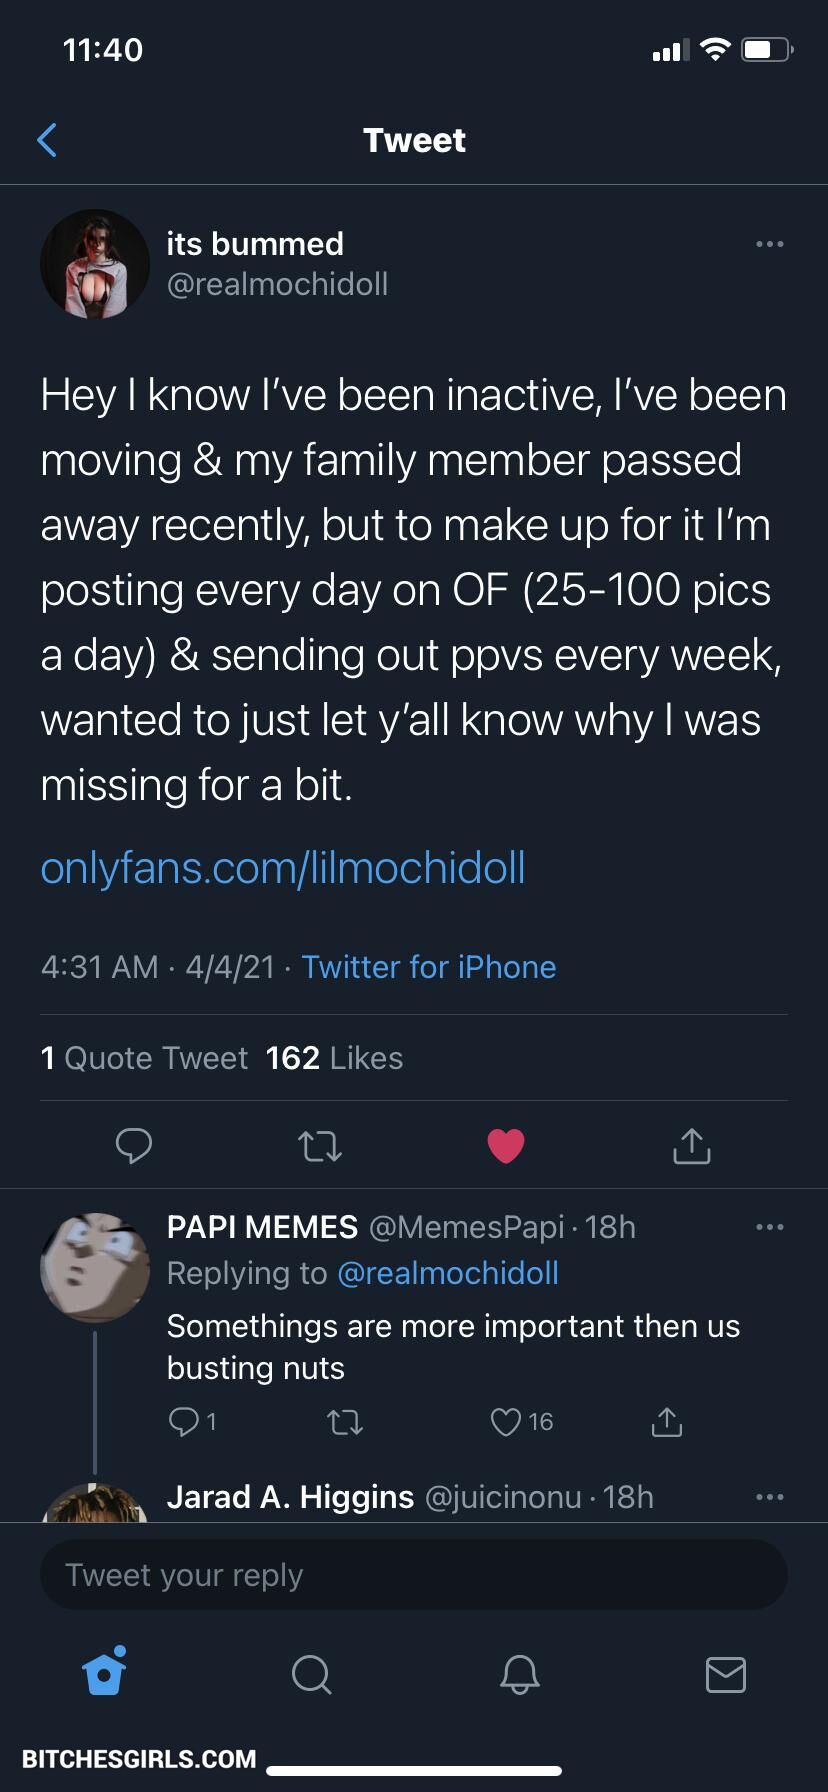The width and height of the screenshot is (828, 1792).
Task: Open the Messages envelope tab
Action: [725, 1673]
